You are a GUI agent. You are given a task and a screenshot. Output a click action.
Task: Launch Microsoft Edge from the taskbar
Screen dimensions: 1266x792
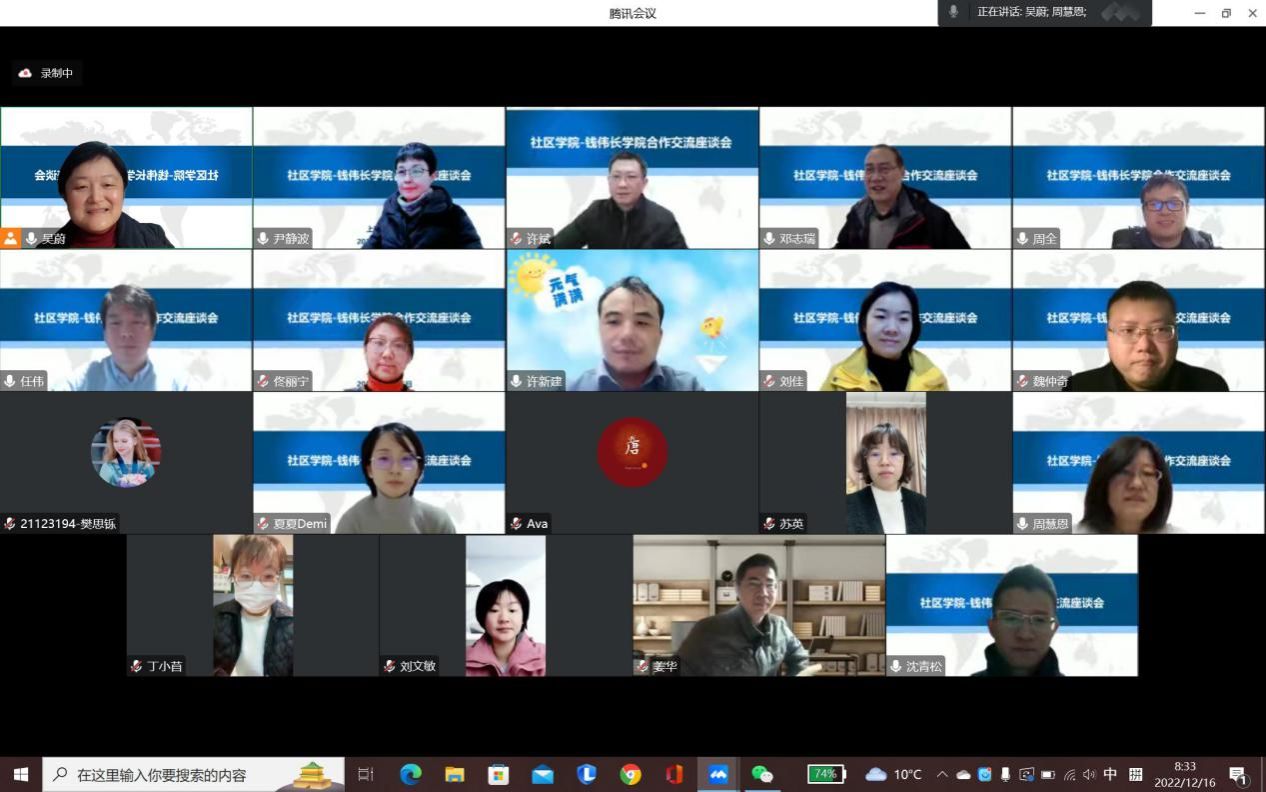click(x=410, y=774)
